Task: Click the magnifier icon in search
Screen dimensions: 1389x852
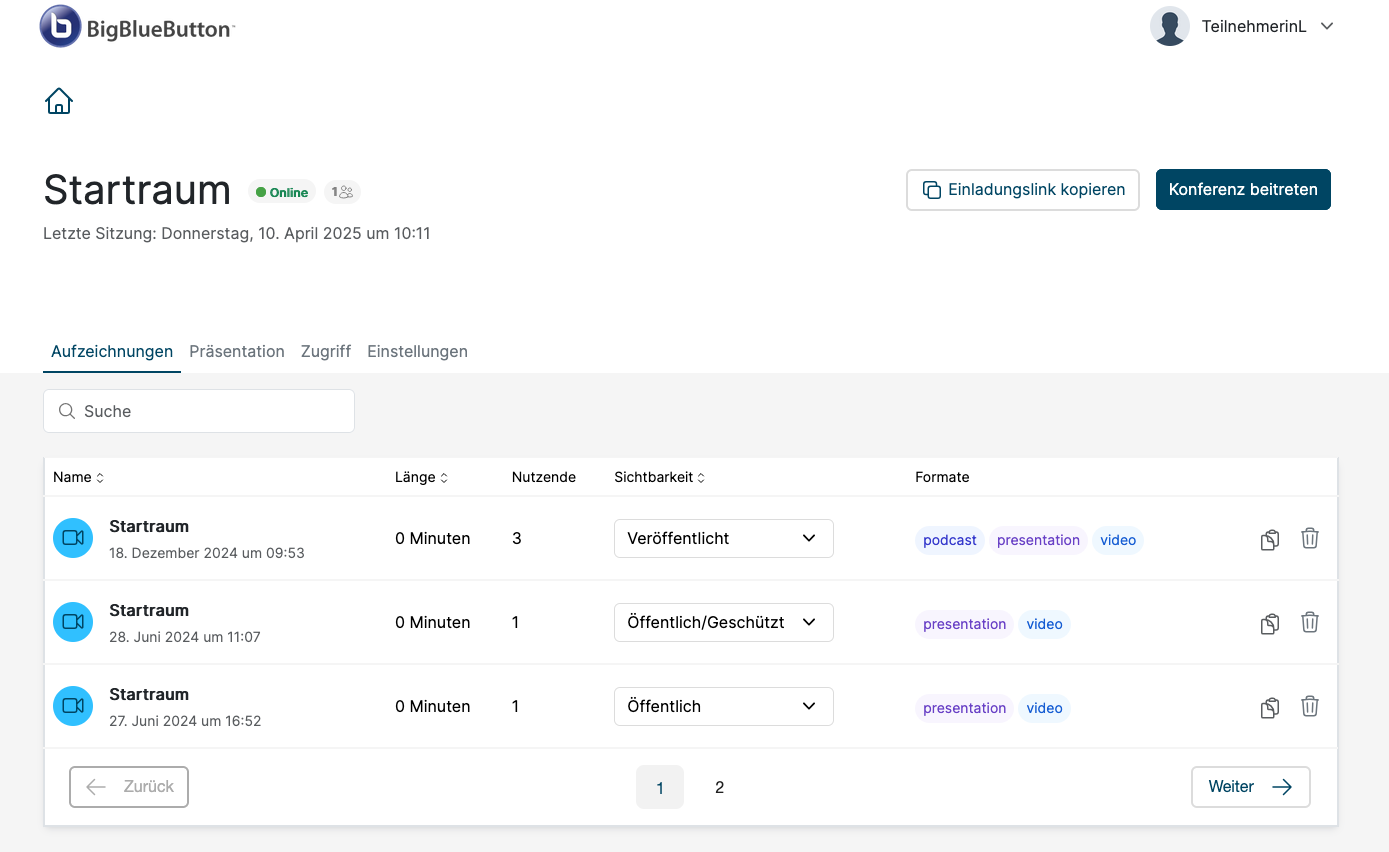Action: [67, 411]
